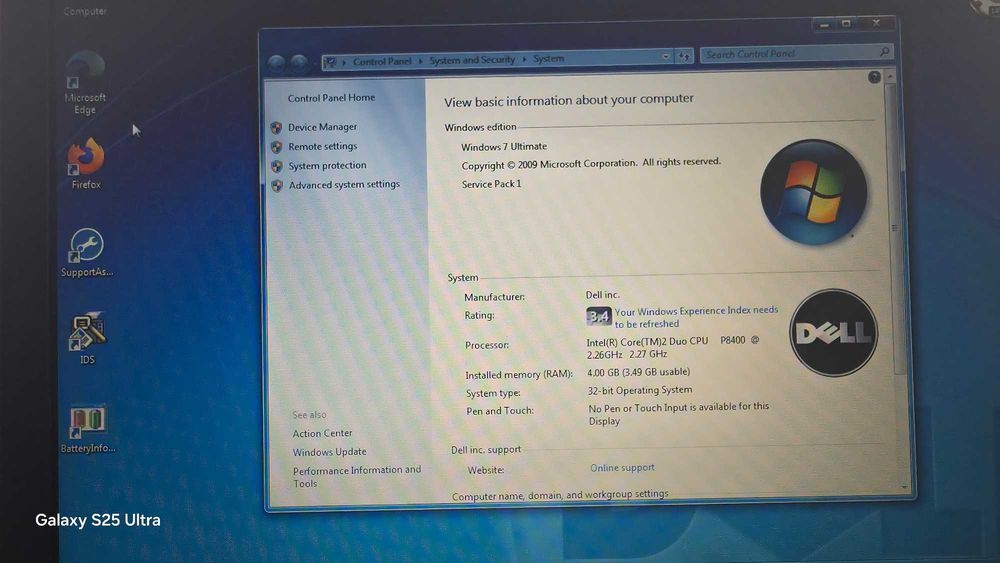Click the shield icon beside Remote settings
Image resolution: width=1000 pixels, height=563 pixels.
[276, 147]
